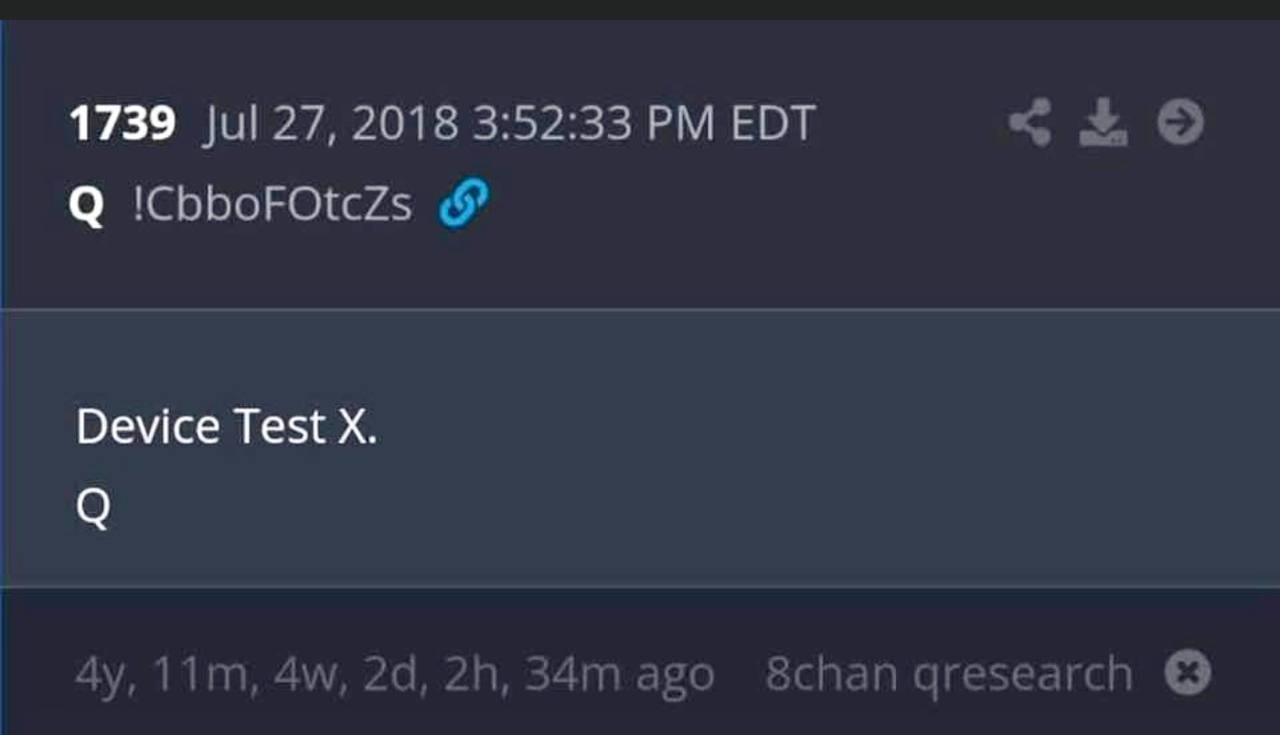Click the 3:52:33 PM time portion
Viewport: 1280px width, 735px height.
[594, 124]
